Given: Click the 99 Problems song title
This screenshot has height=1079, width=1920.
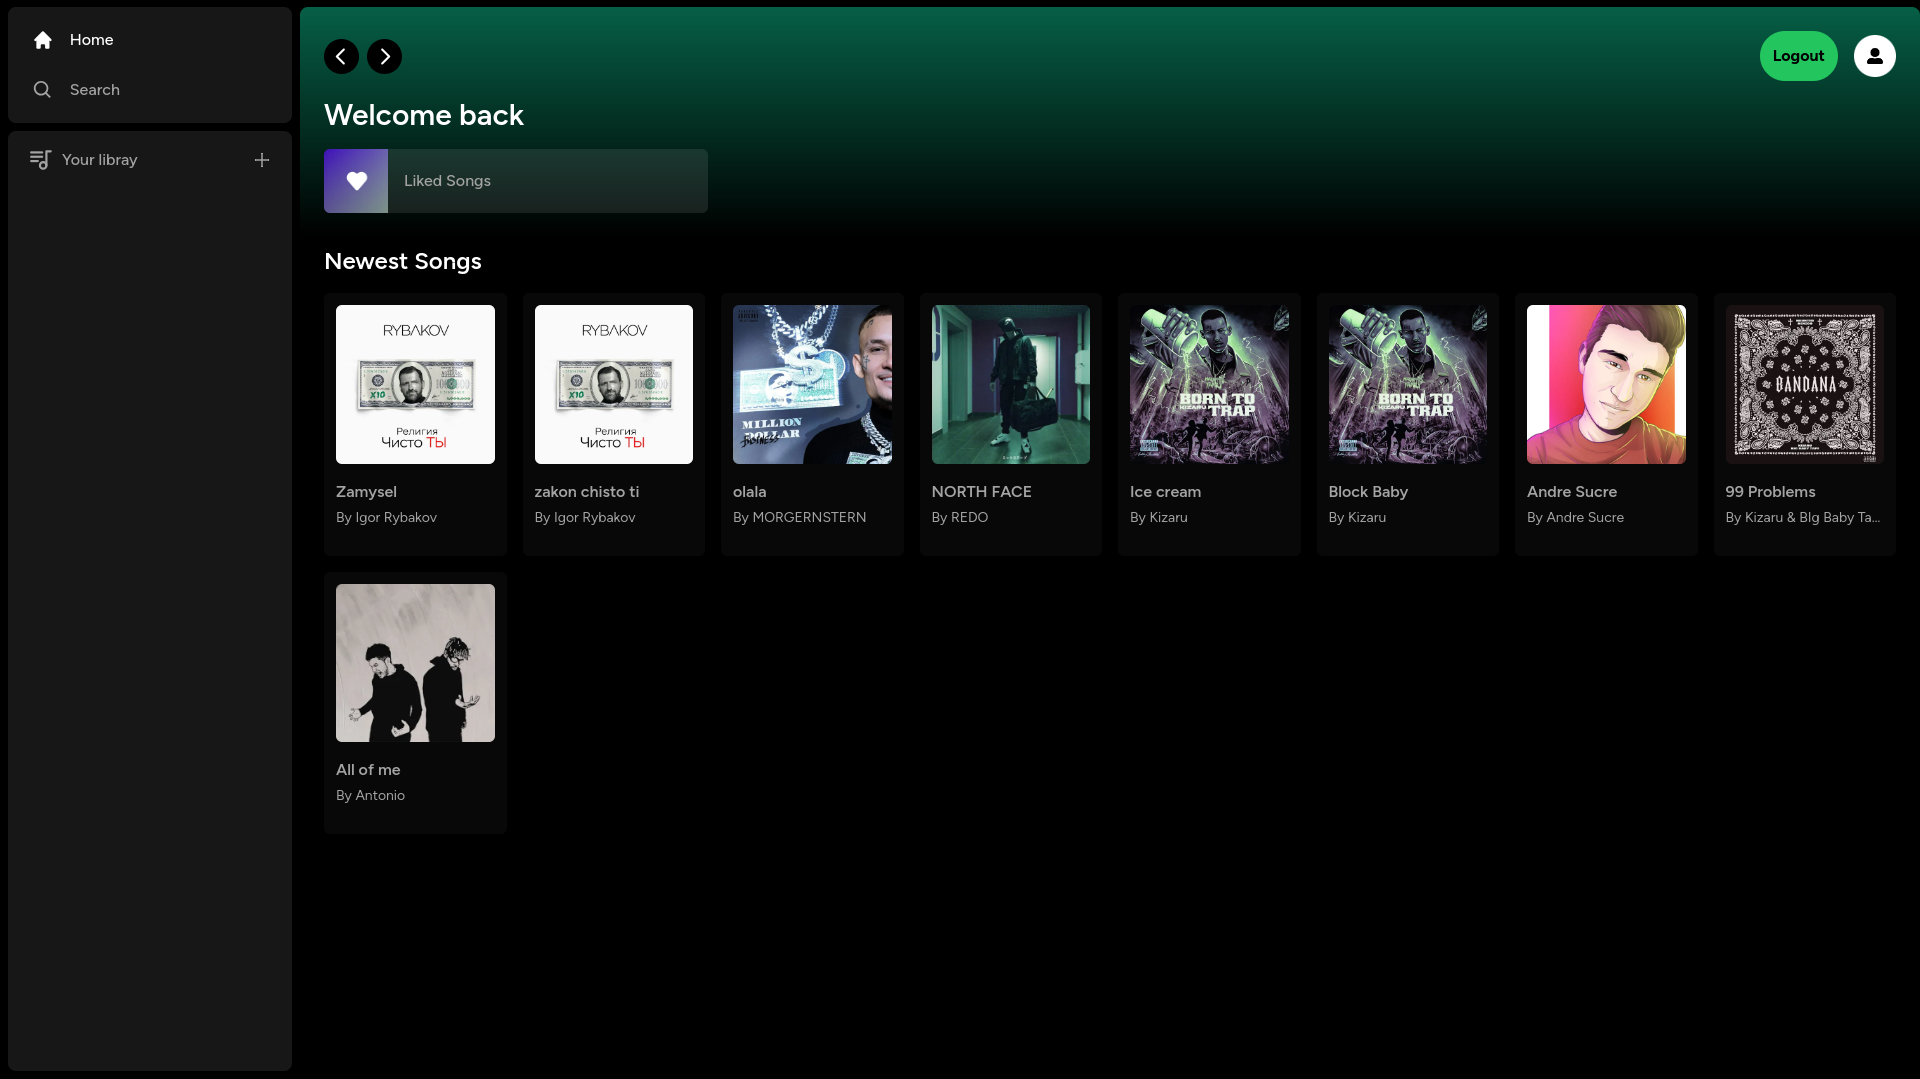Looking at the screenshot, I should (x=1771, y=492).
